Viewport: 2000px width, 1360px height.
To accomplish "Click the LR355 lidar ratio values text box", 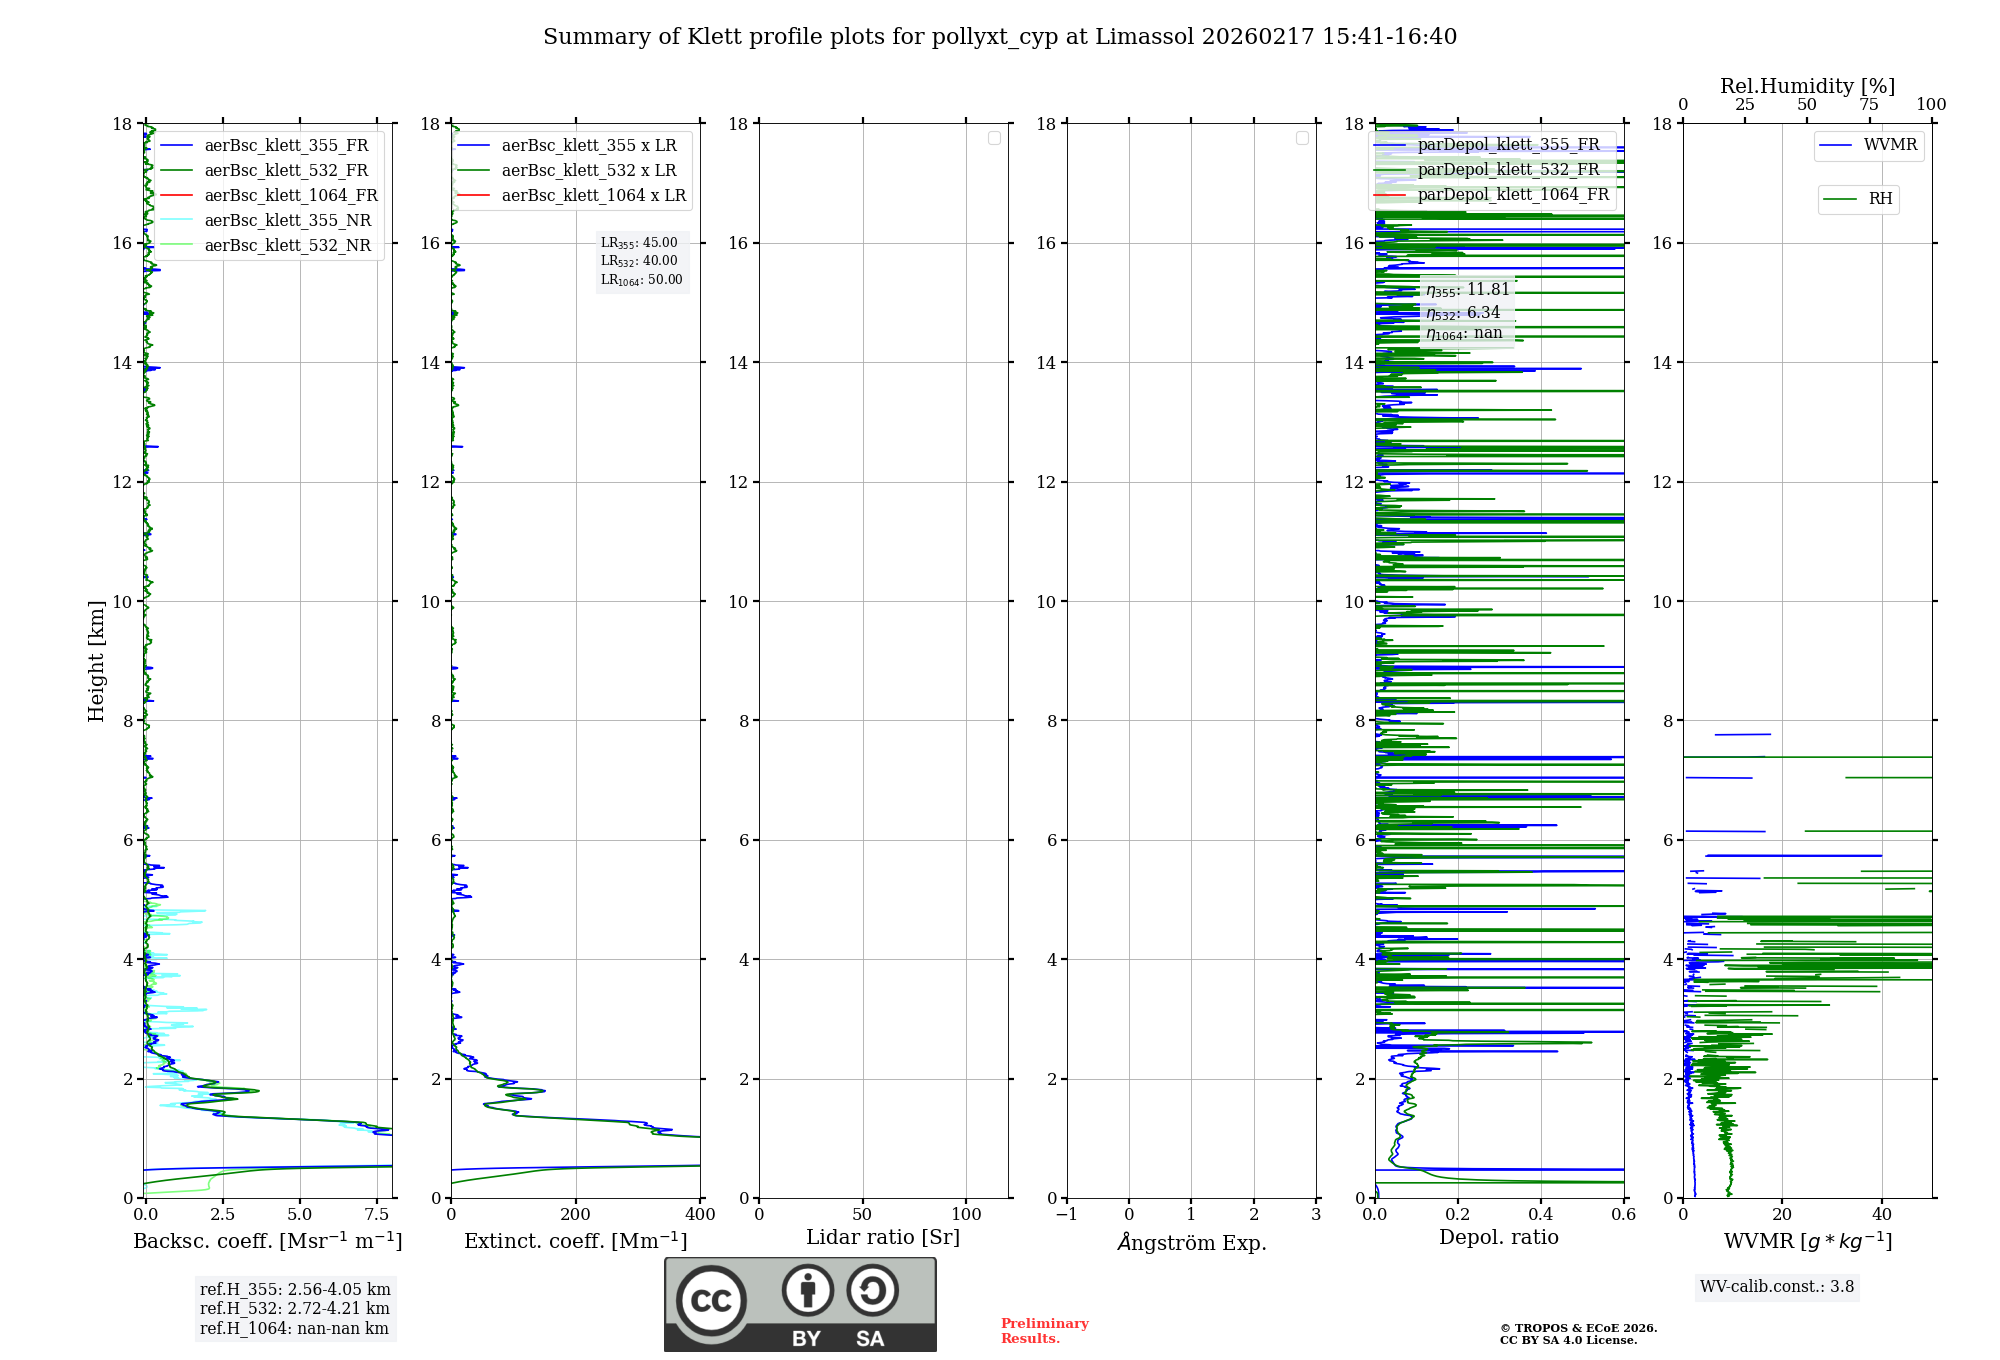I will (x=641, y=261).
